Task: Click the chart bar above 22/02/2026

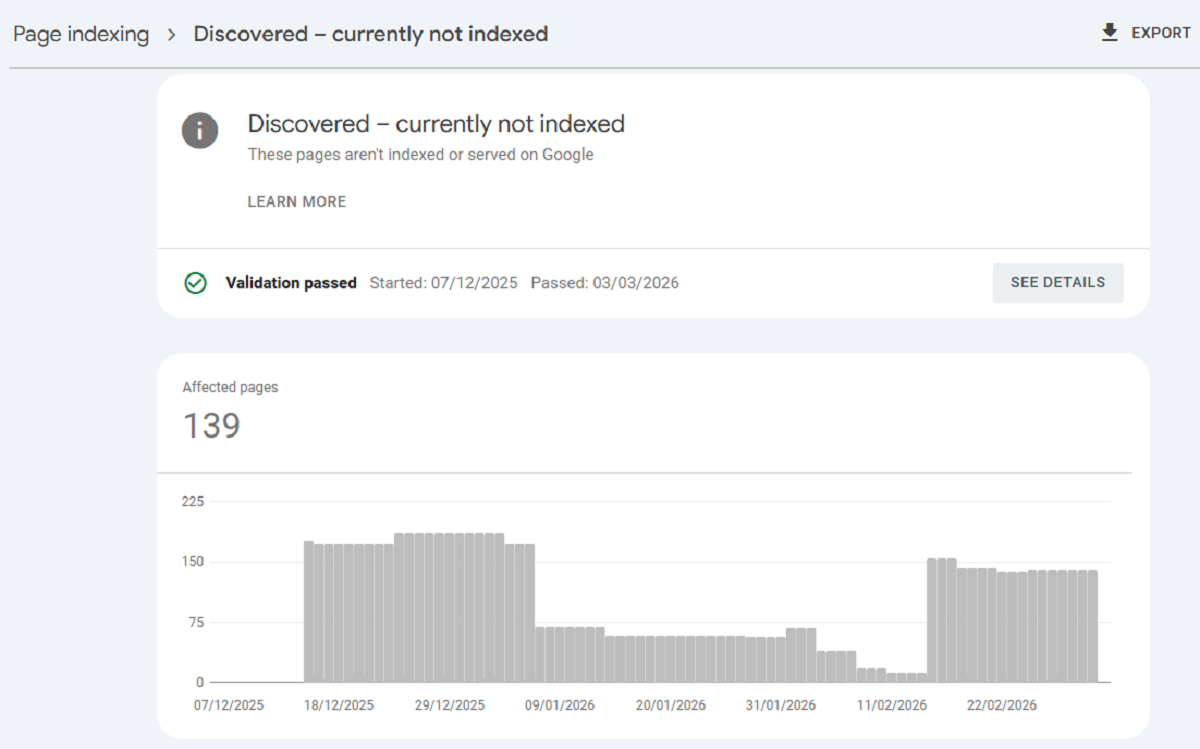Action: [x=1003, y=620]
